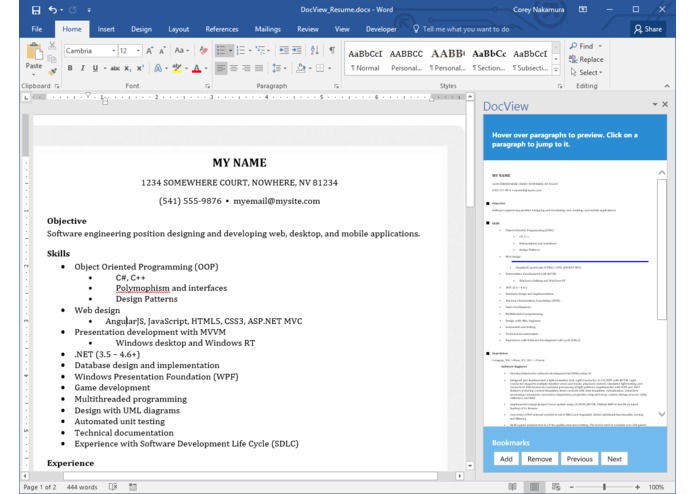Viewport: 695px width, 494px height.
Task: Toggle Italic formatting
Action: [82, 68]
